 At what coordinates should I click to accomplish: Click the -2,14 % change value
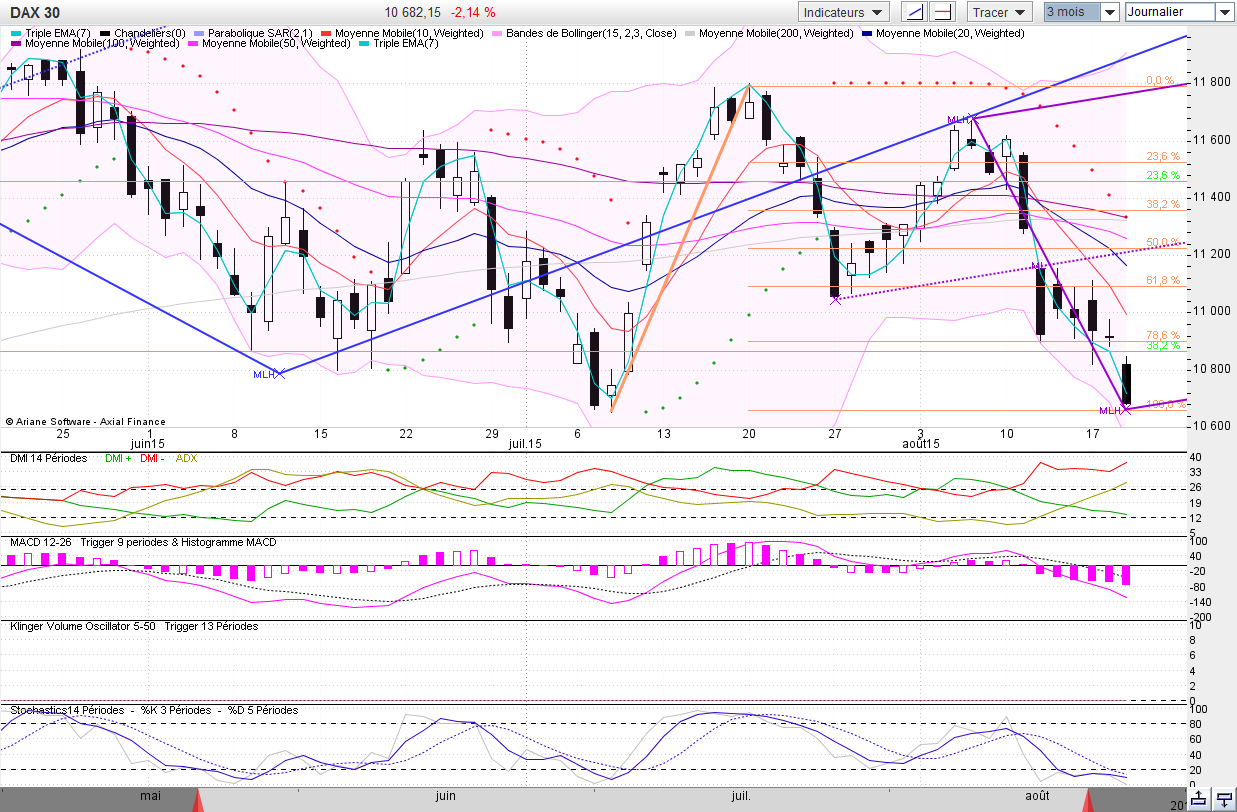[x=473, y=12]
